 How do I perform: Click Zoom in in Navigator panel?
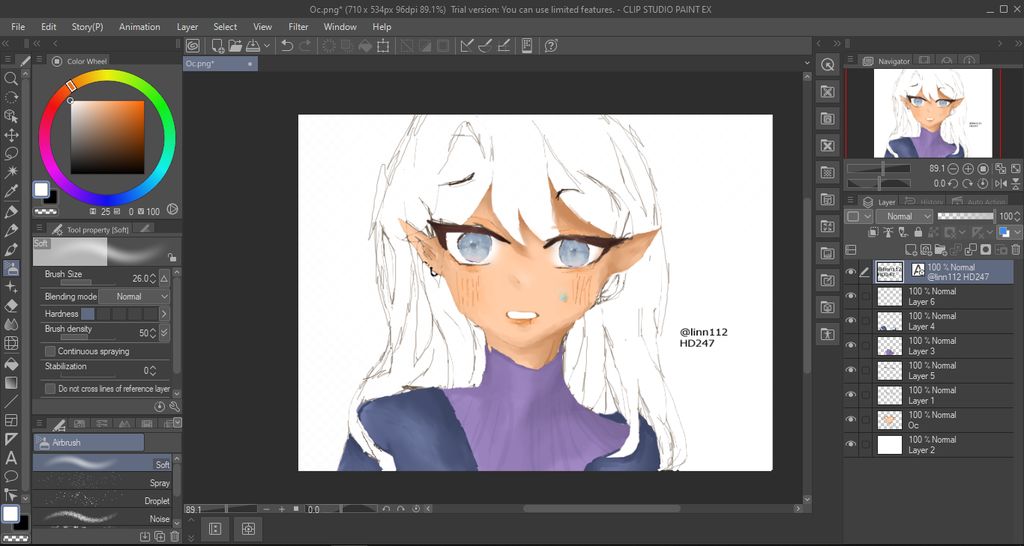(968, 169)
